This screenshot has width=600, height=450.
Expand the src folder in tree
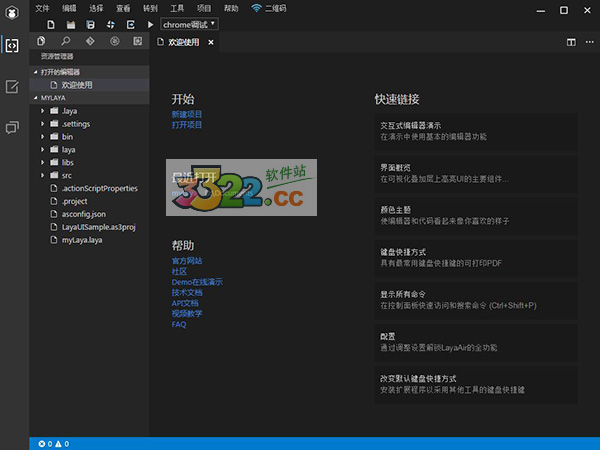(43, 175)
